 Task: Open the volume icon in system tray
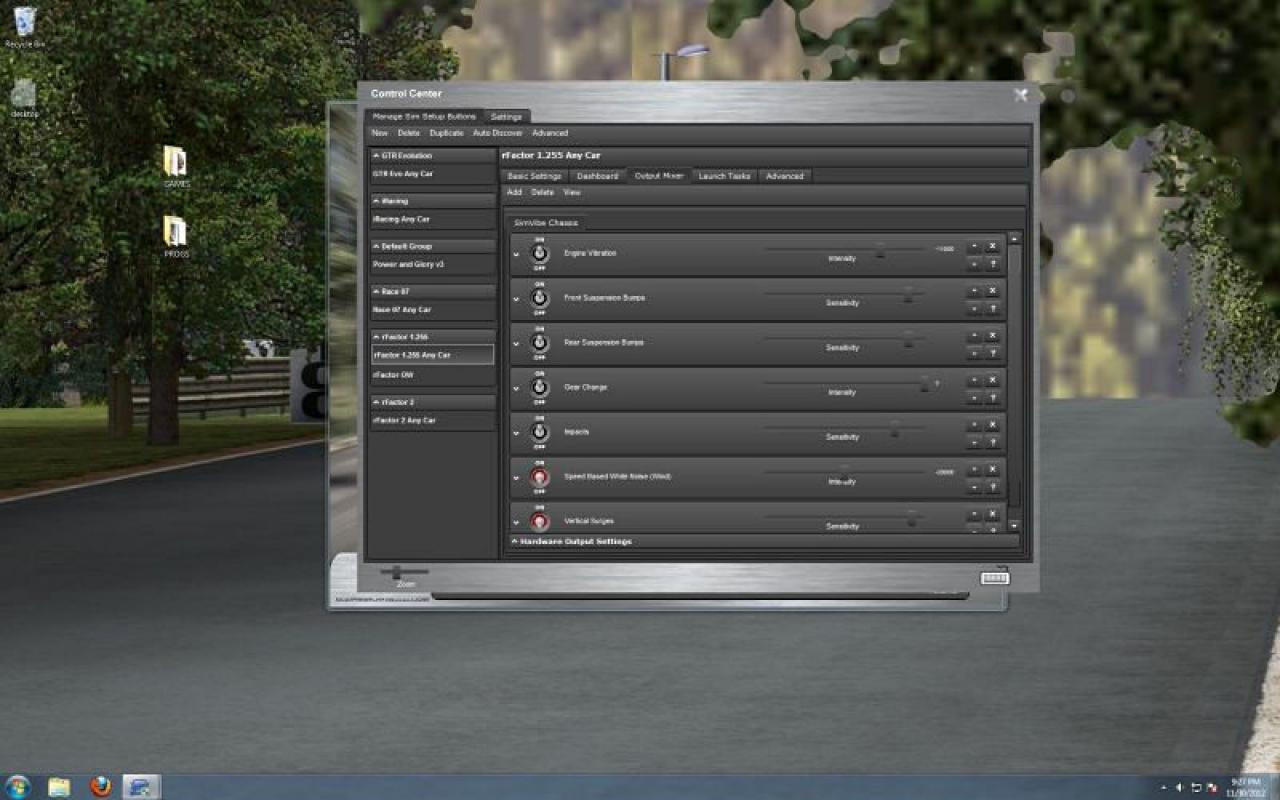point(1179,788)
